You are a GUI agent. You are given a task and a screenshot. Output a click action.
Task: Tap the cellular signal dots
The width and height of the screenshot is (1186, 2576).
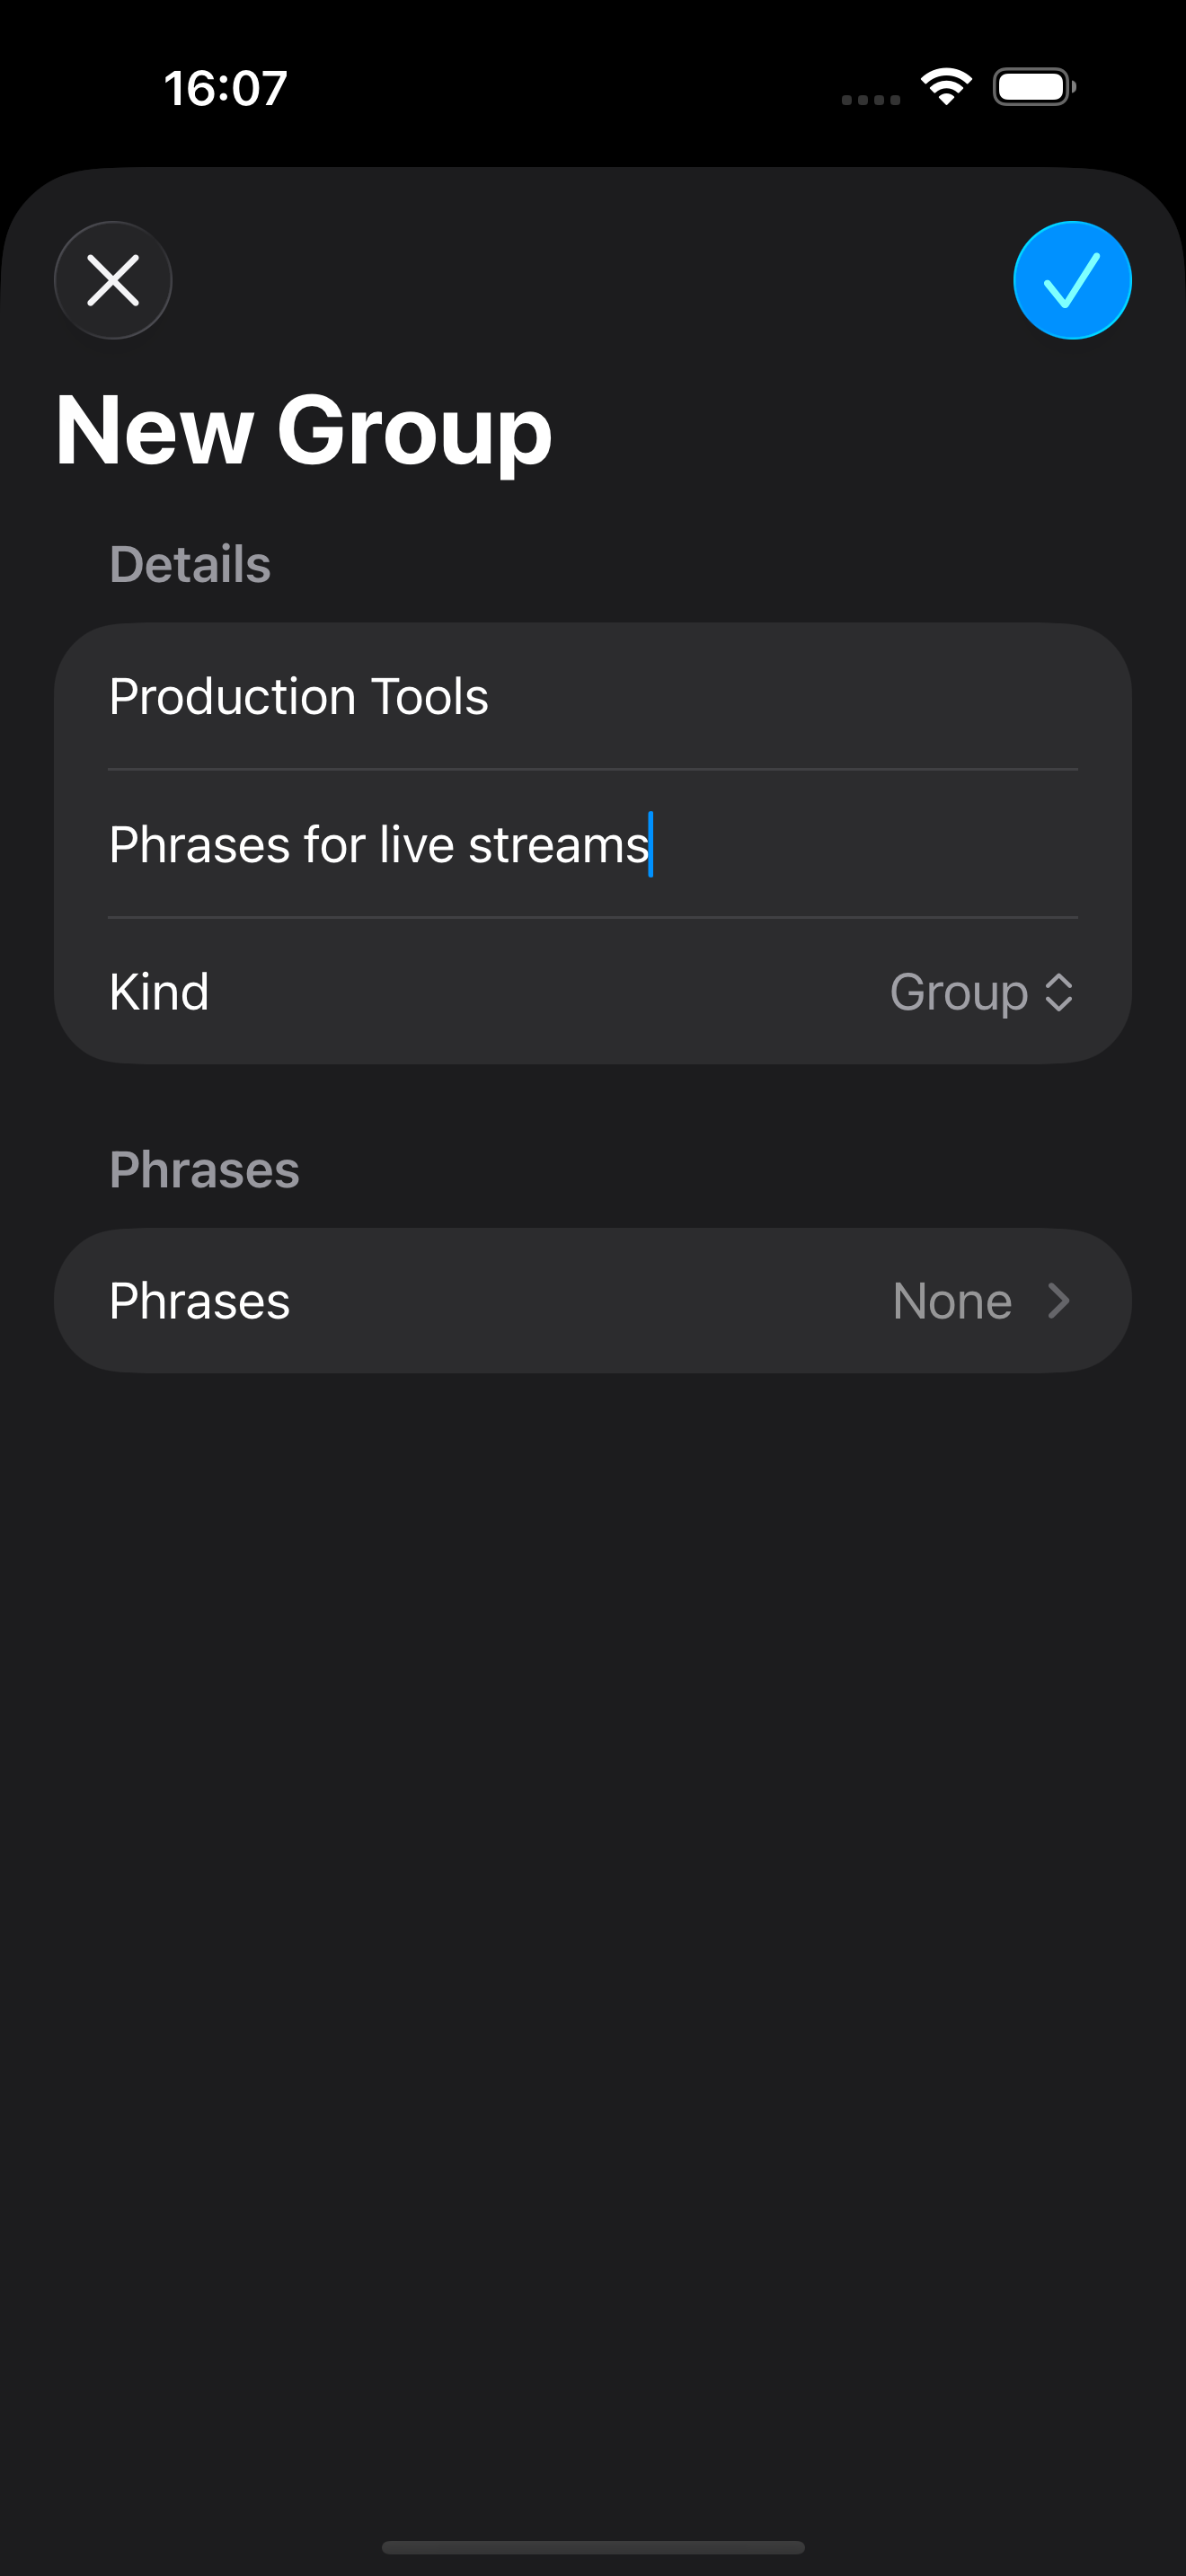point(870,99)
